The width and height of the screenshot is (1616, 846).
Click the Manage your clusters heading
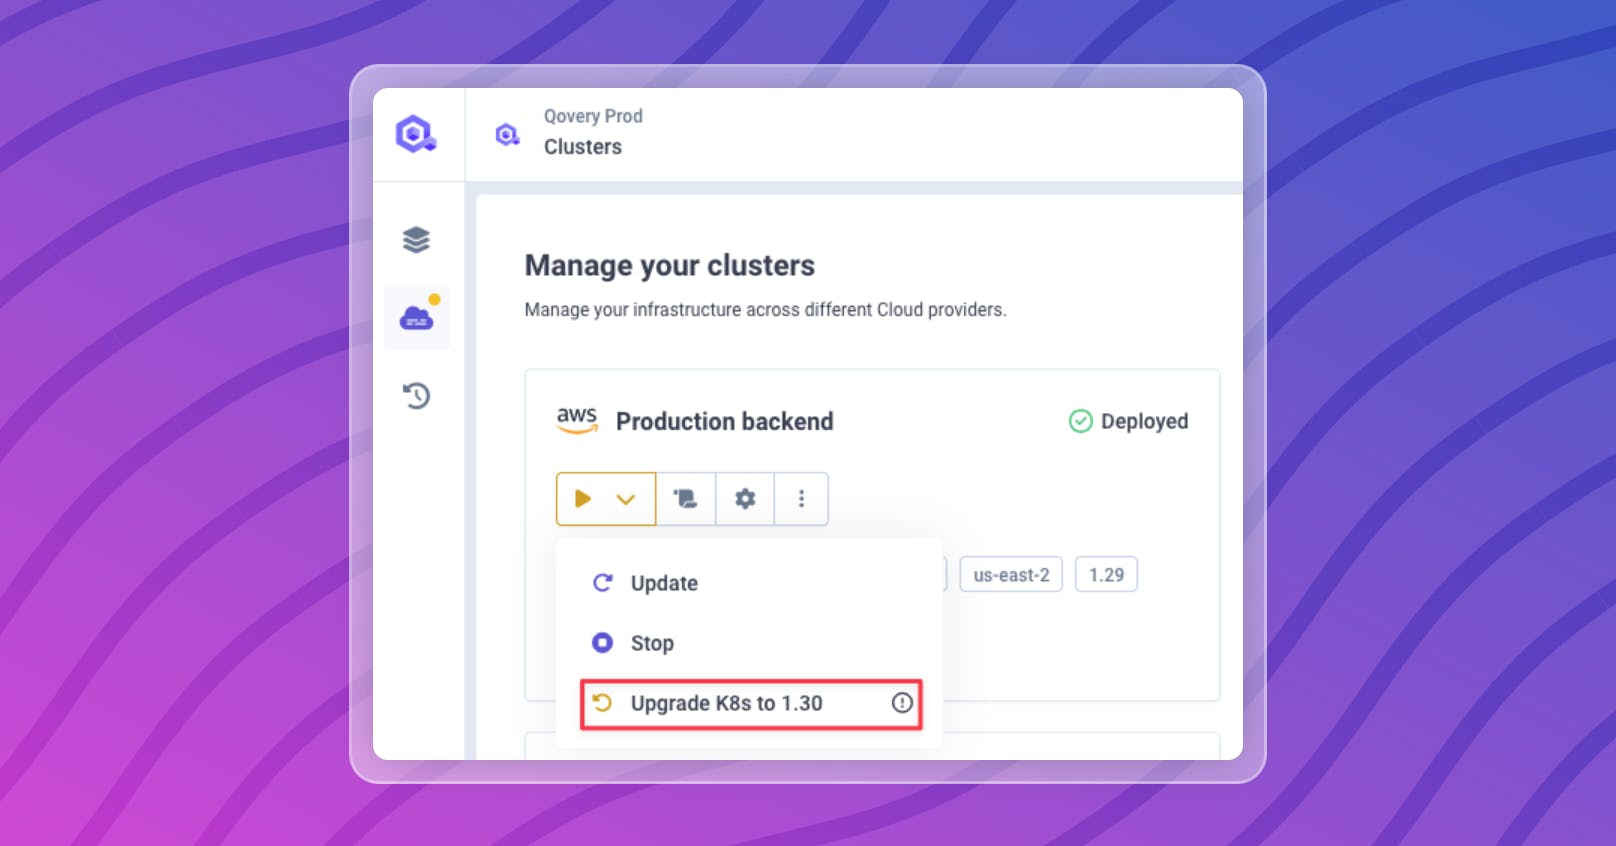pyautogui.click(x=670, y=266)
